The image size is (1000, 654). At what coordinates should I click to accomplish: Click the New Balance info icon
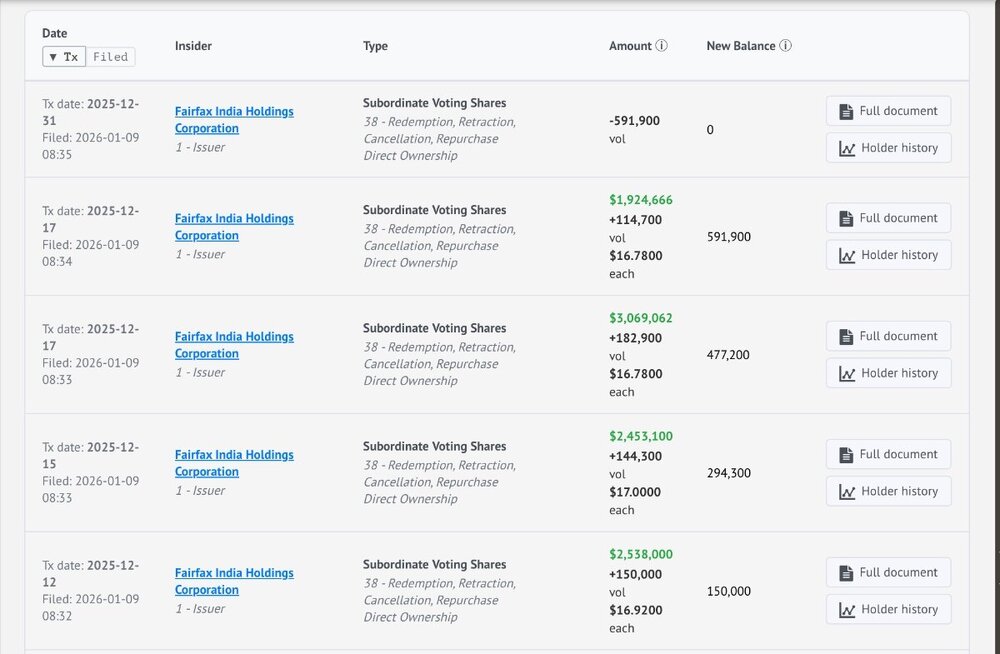click(x=786, y=45)
